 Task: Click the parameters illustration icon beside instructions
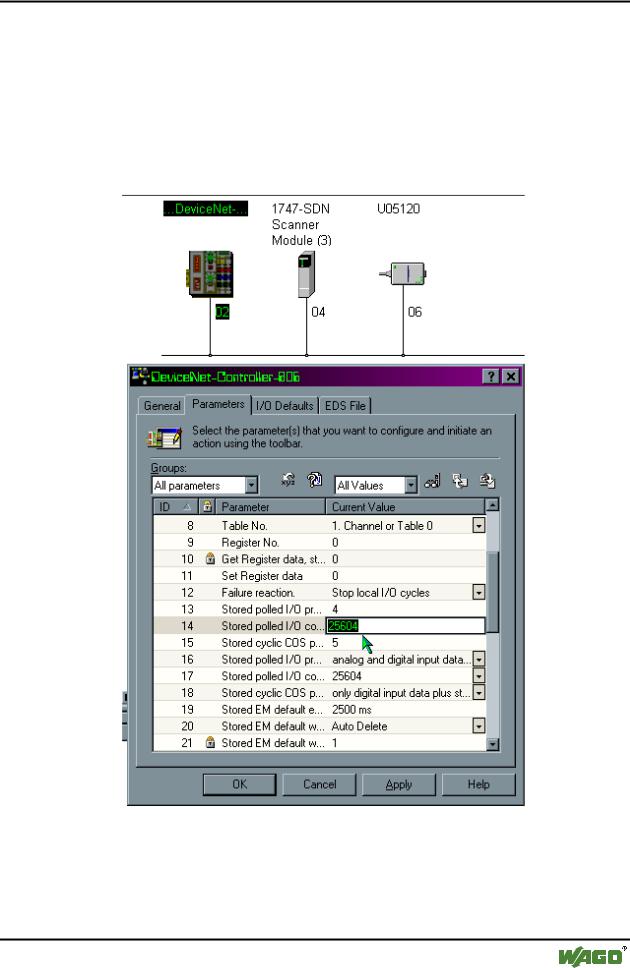(x=164, y=438)
